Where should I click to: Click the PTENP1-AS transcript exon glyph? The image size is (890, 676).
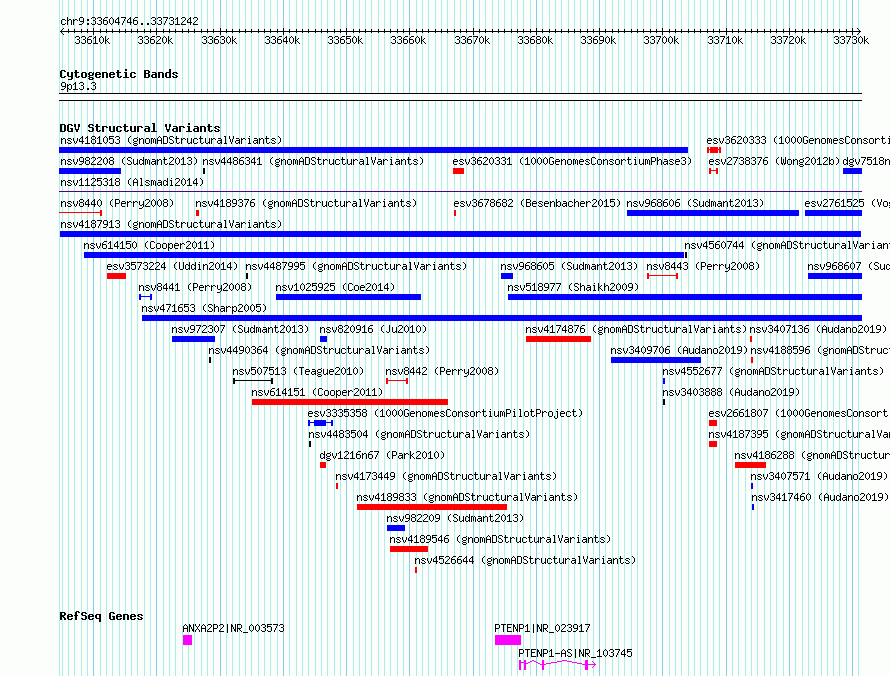click(x=557, y=665)
